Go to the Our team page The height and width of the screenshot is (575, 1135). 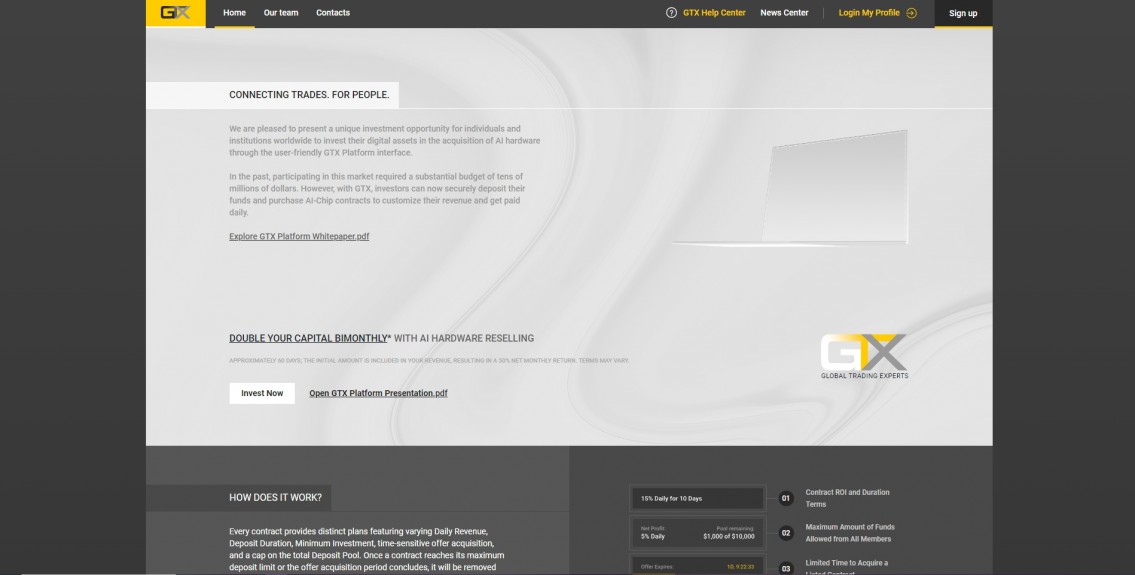point(281,13)
